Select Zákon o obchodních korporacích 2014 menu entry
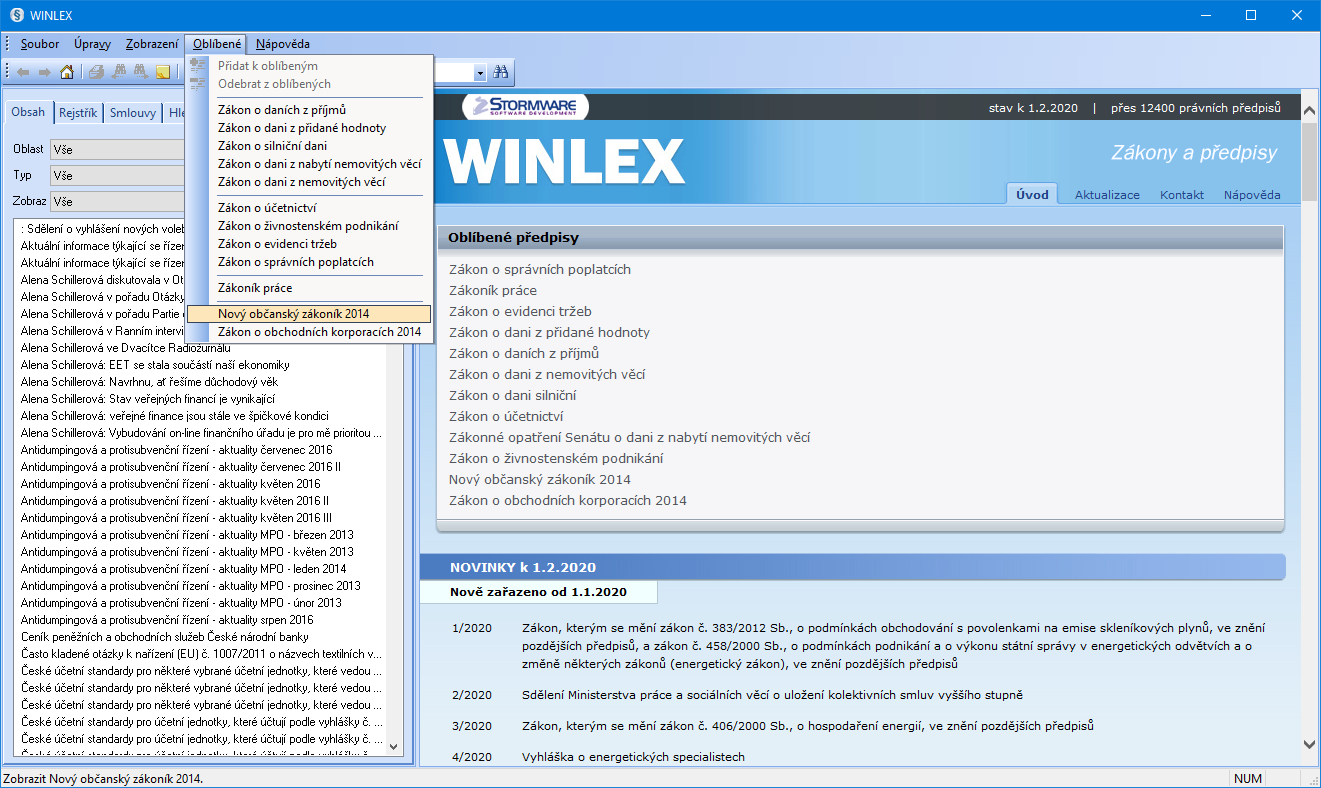Image resolution: width=1321 pixels, height=788 pixels. coord(311,332)
